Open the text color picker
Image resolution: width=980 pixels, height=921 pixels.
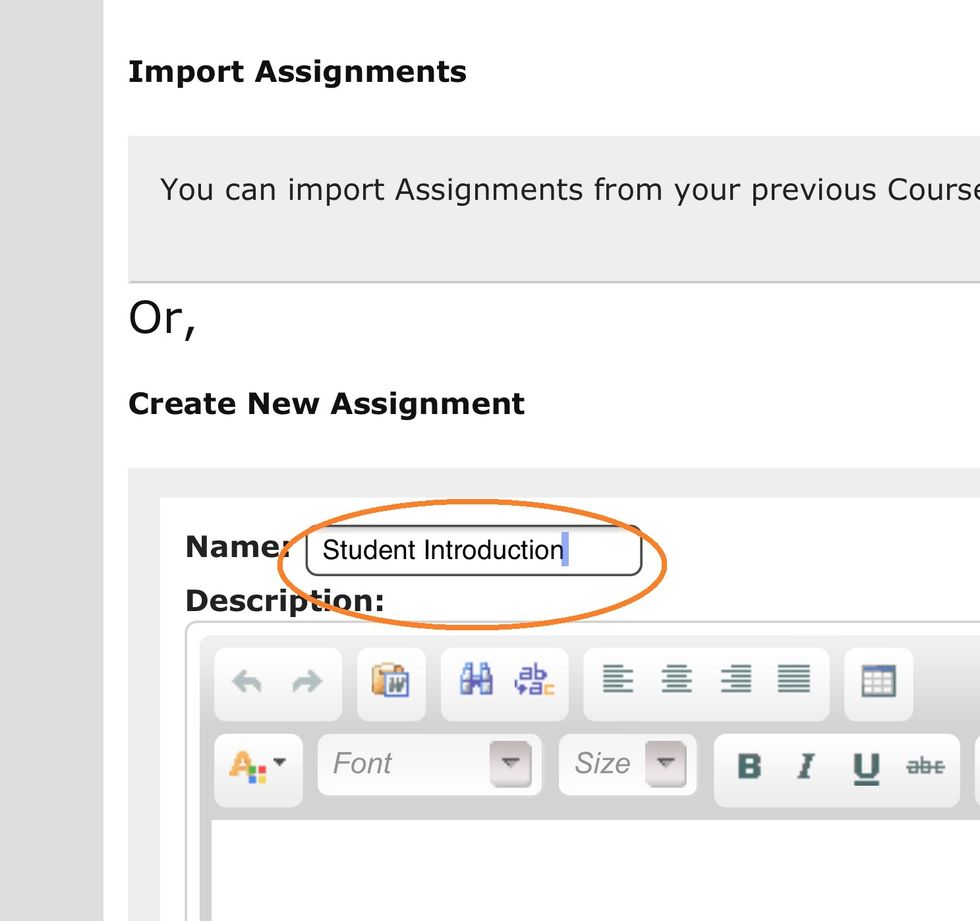(x=258, y=767)
